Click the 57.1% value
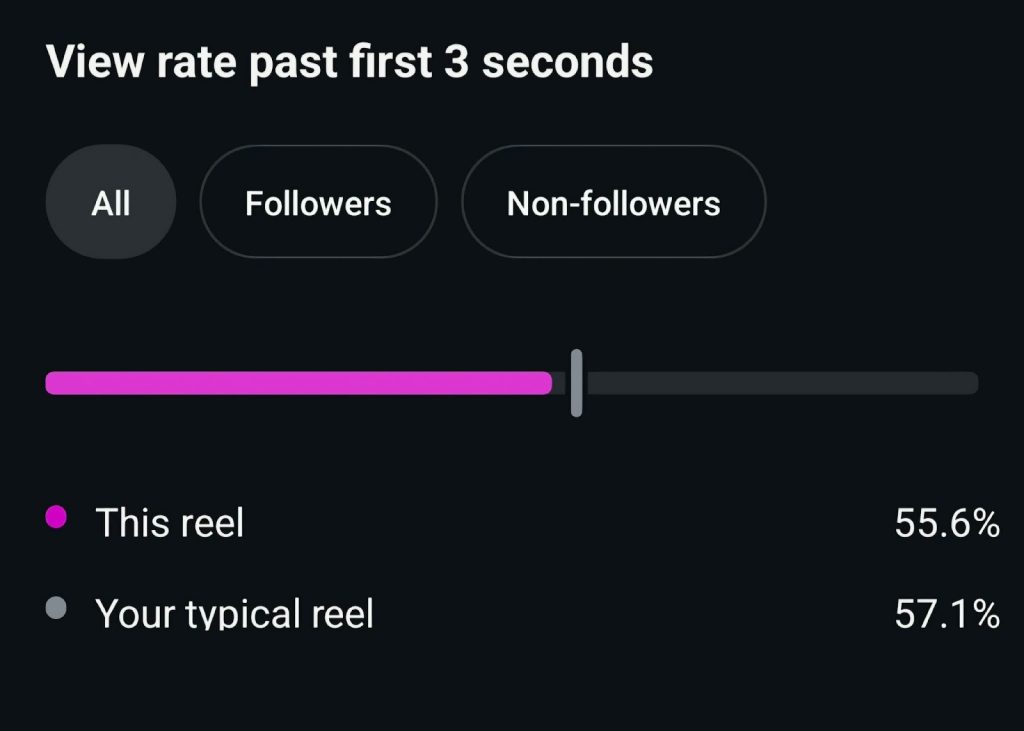 click(x=946, y=614)
